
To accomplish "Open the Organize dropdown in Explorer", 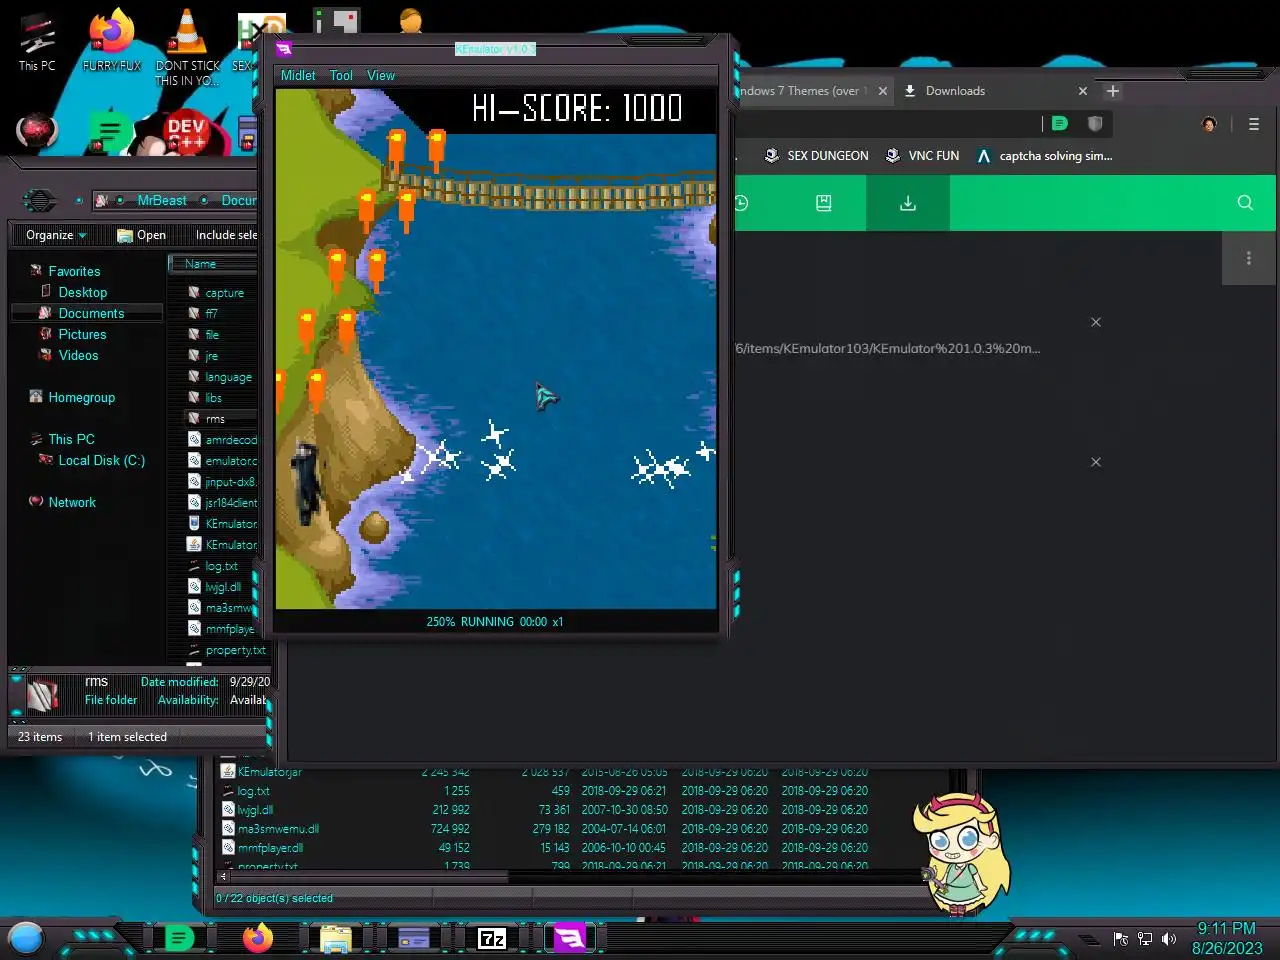I will [56, 235].
